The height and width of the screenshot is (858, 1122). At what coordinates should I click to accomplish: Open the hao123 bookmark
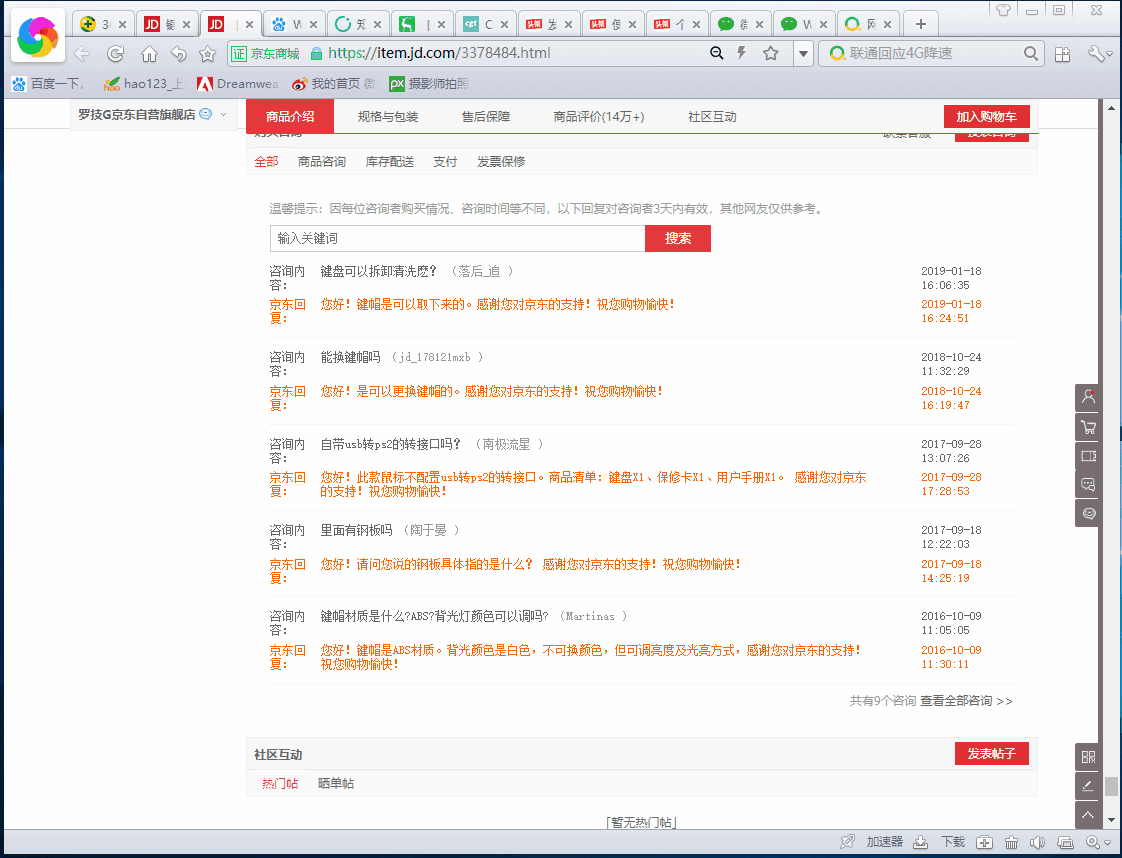pos(142,84)
